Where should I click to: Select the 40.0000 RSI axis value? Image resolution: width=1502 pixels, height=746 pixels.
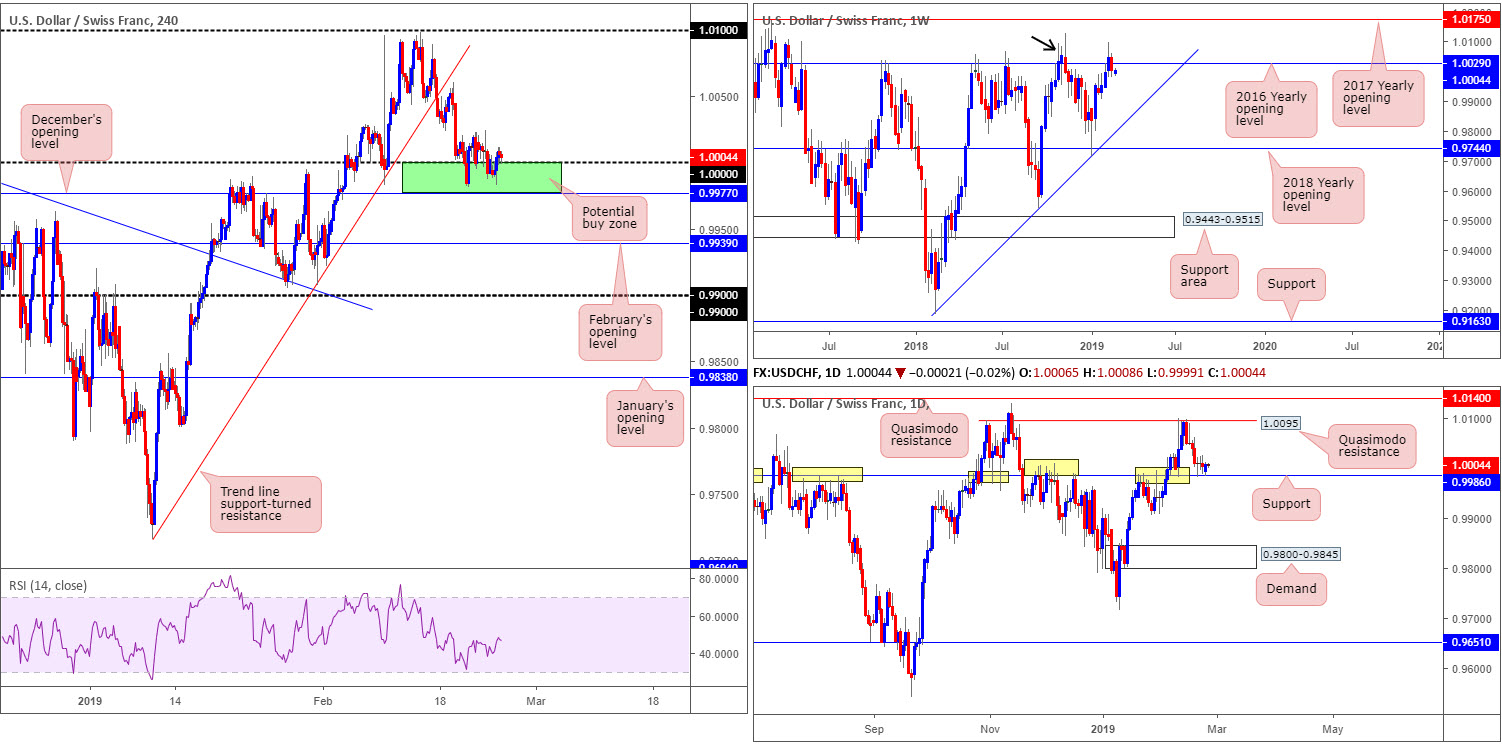[718, 653]
